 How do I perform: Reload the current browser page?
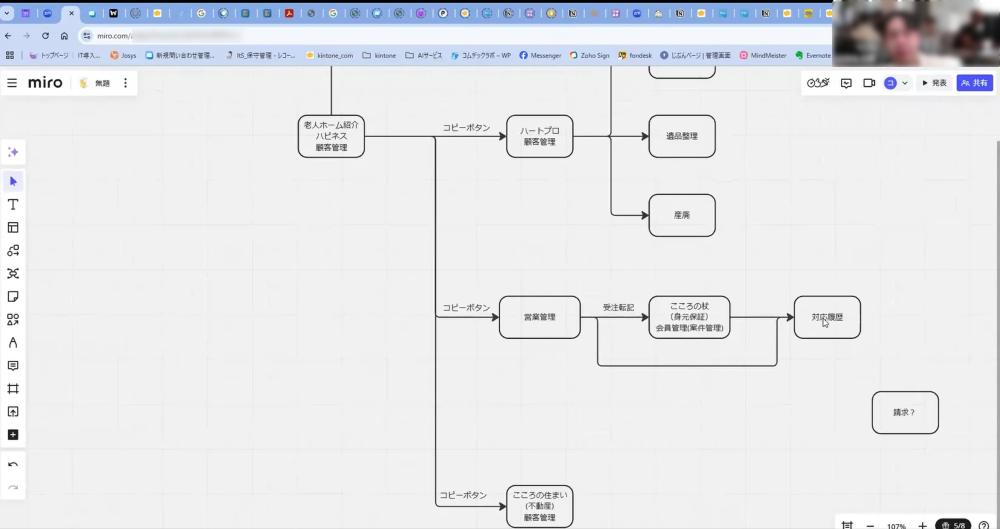tap(45, 36)
